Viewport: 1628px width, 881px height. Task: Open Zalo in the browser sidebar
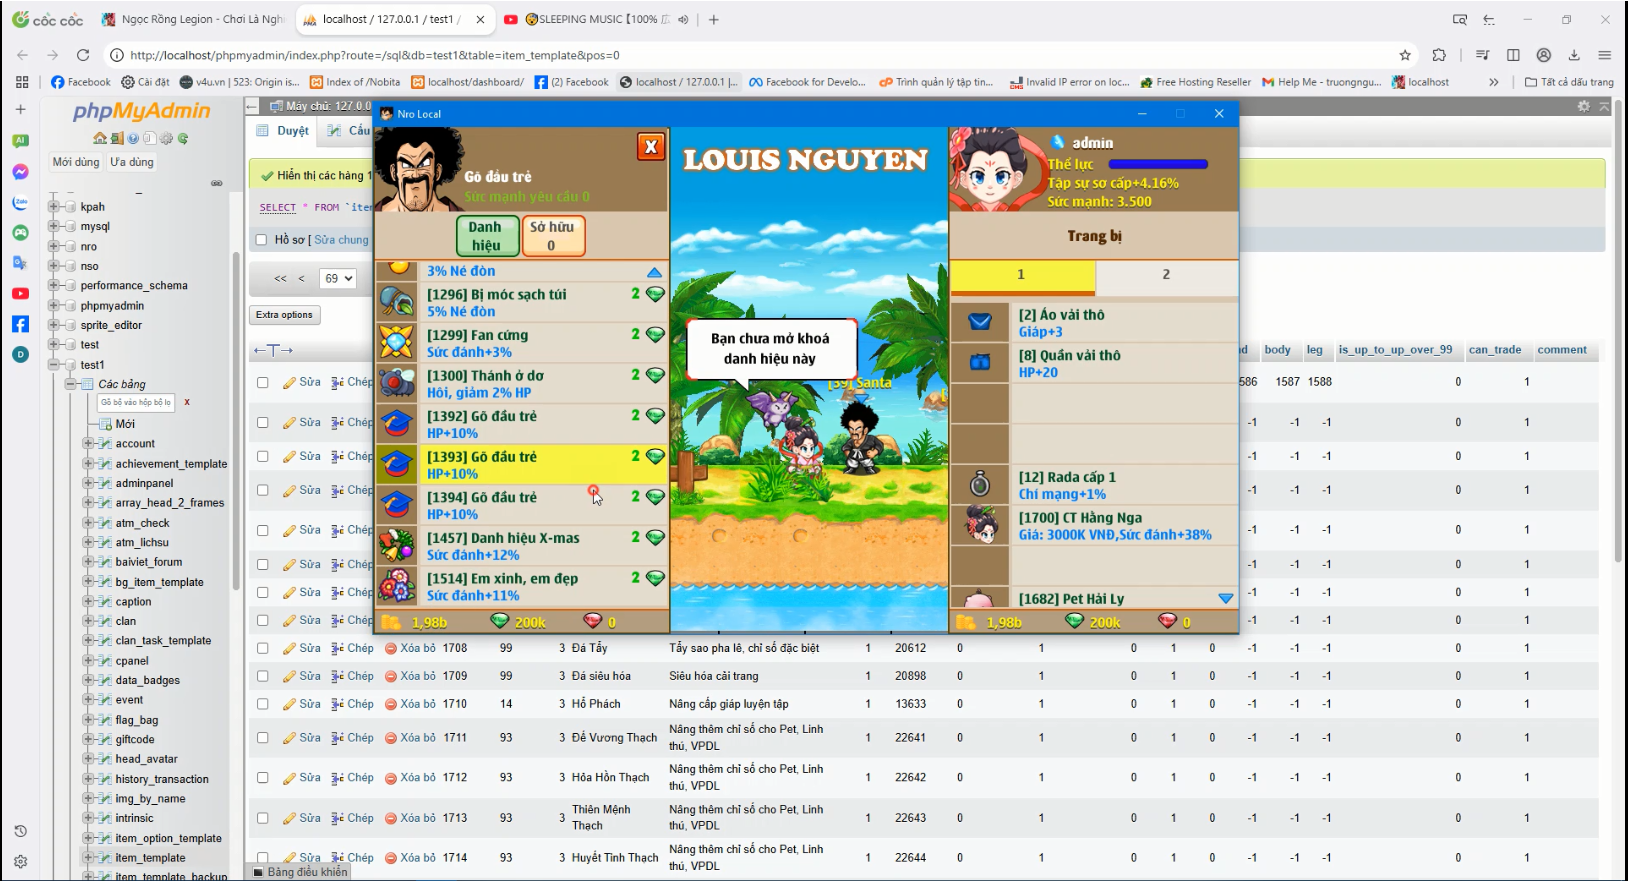click(x=20, y=203)
